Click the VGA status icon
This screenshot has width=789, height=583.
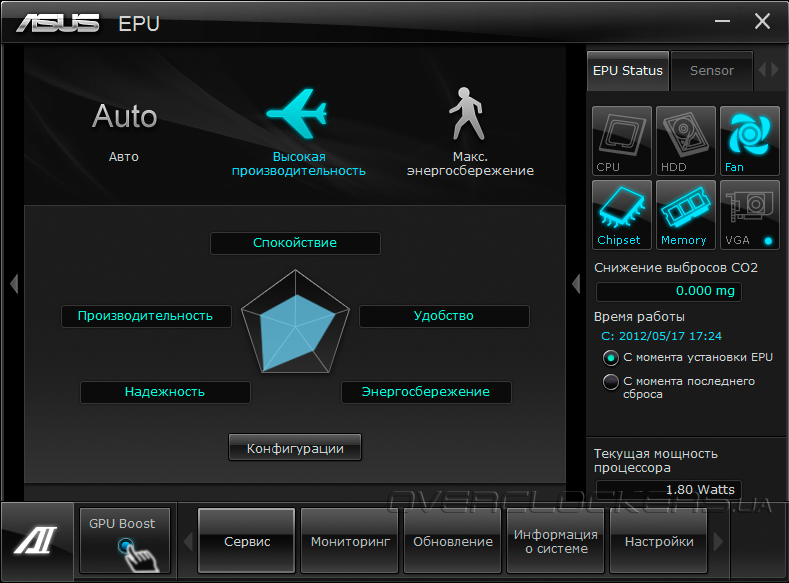(749, 215)
